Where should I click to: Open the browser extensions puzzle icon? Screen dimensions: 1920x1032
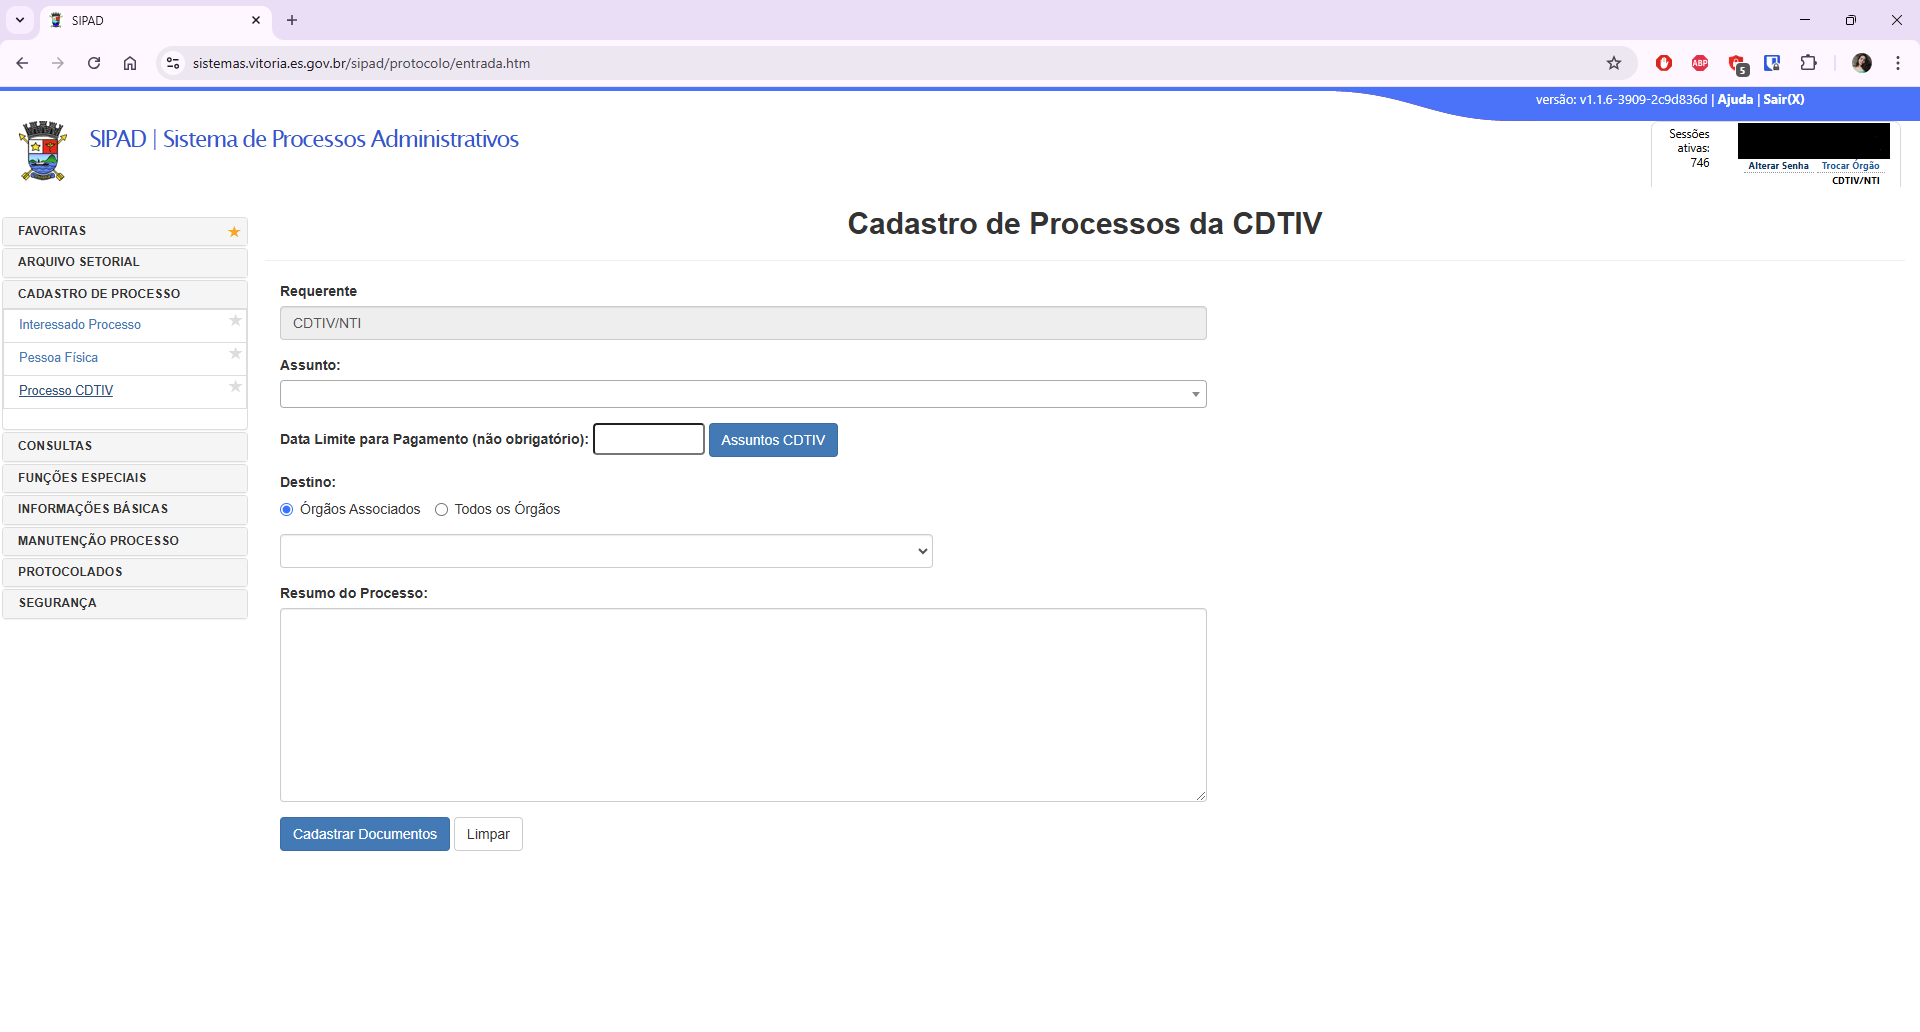(1809, 62)
